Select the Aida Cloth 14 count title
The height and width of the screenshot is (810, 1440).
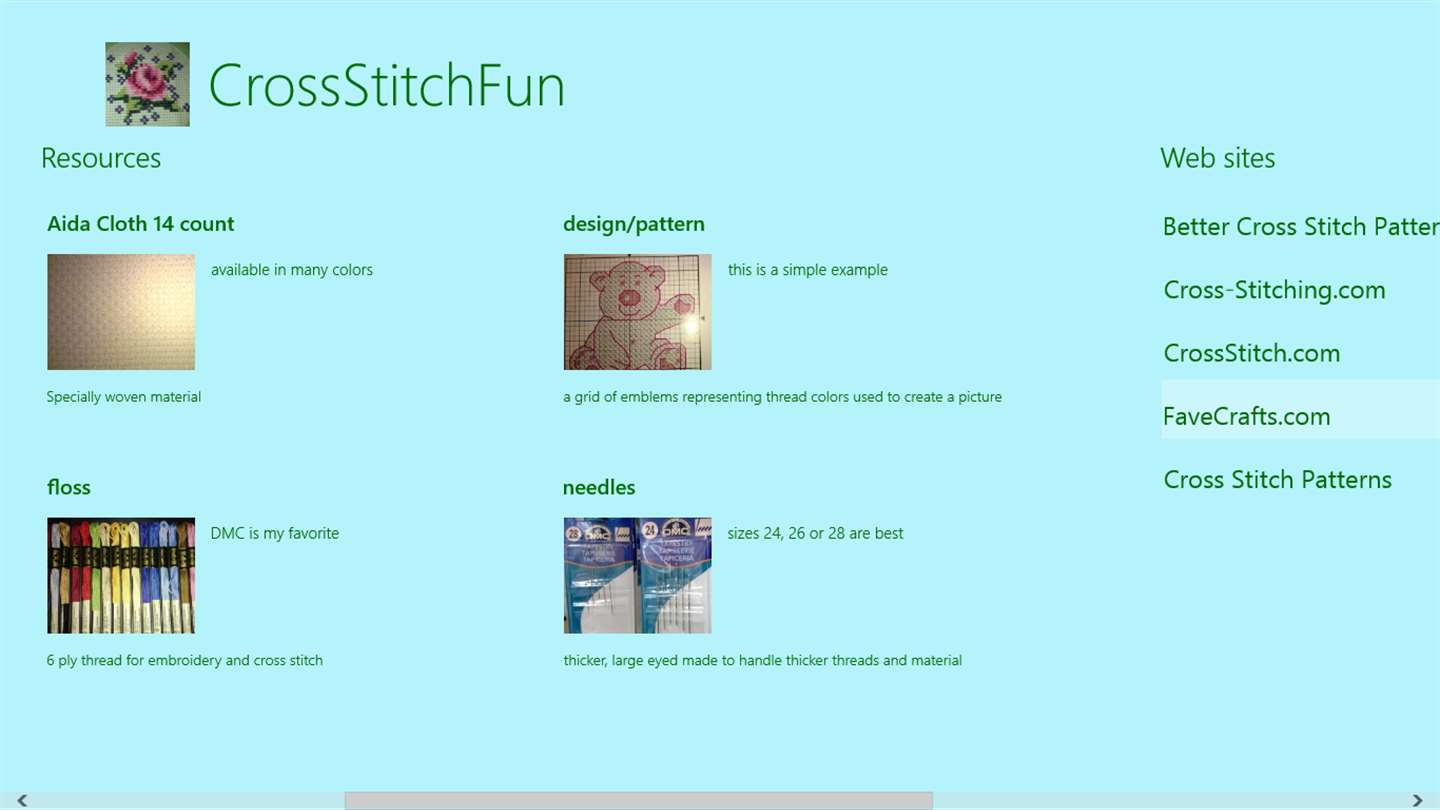141,224
